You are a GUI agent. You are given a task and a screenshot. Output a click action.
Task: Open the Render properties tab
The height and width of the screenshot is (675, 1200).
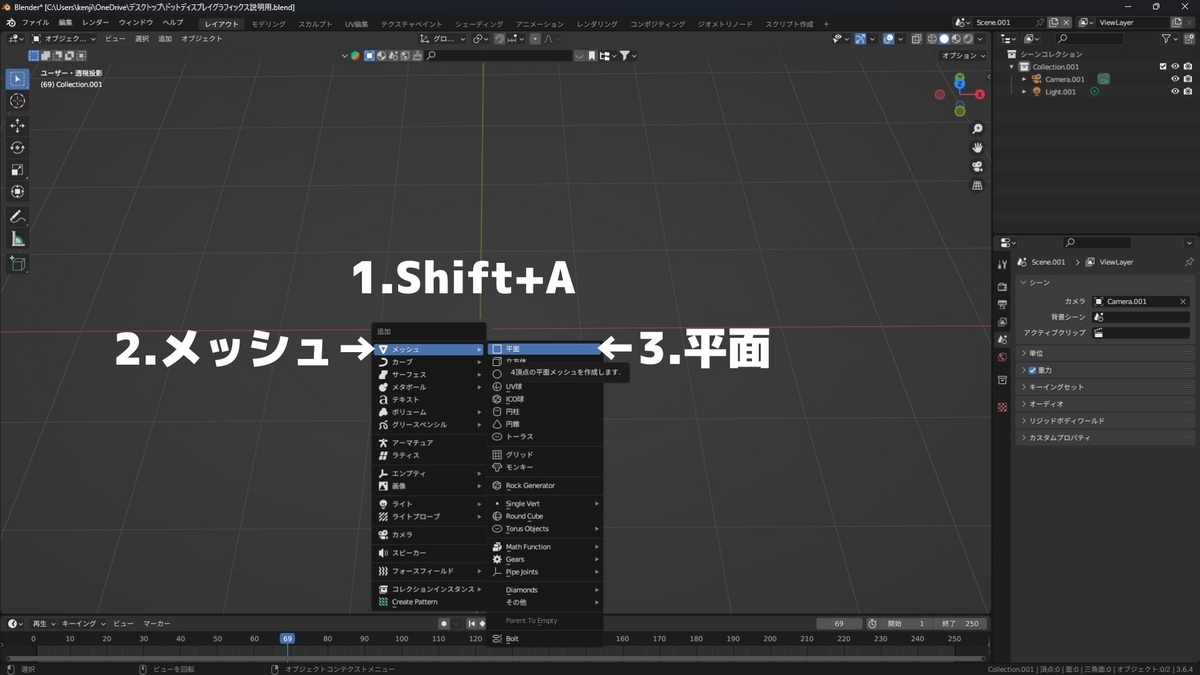pos(1003,284)
